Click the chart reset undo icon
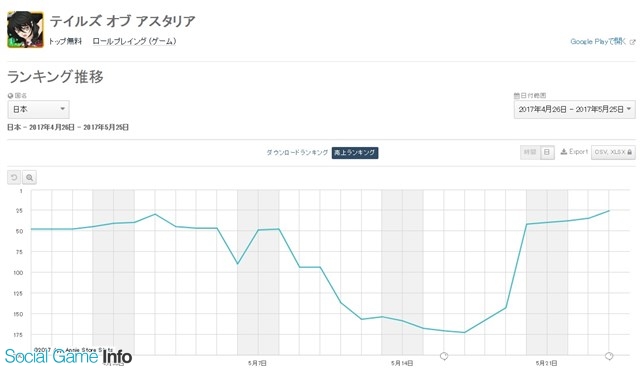The image size is (640, 369). (14, 178)
